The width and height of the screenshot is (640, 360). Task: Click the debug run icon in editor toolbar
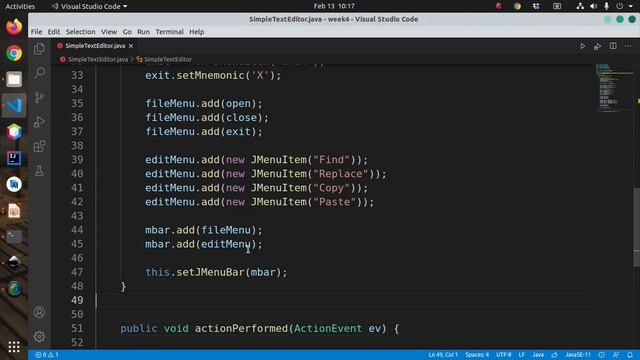click(x=597, y=46)
